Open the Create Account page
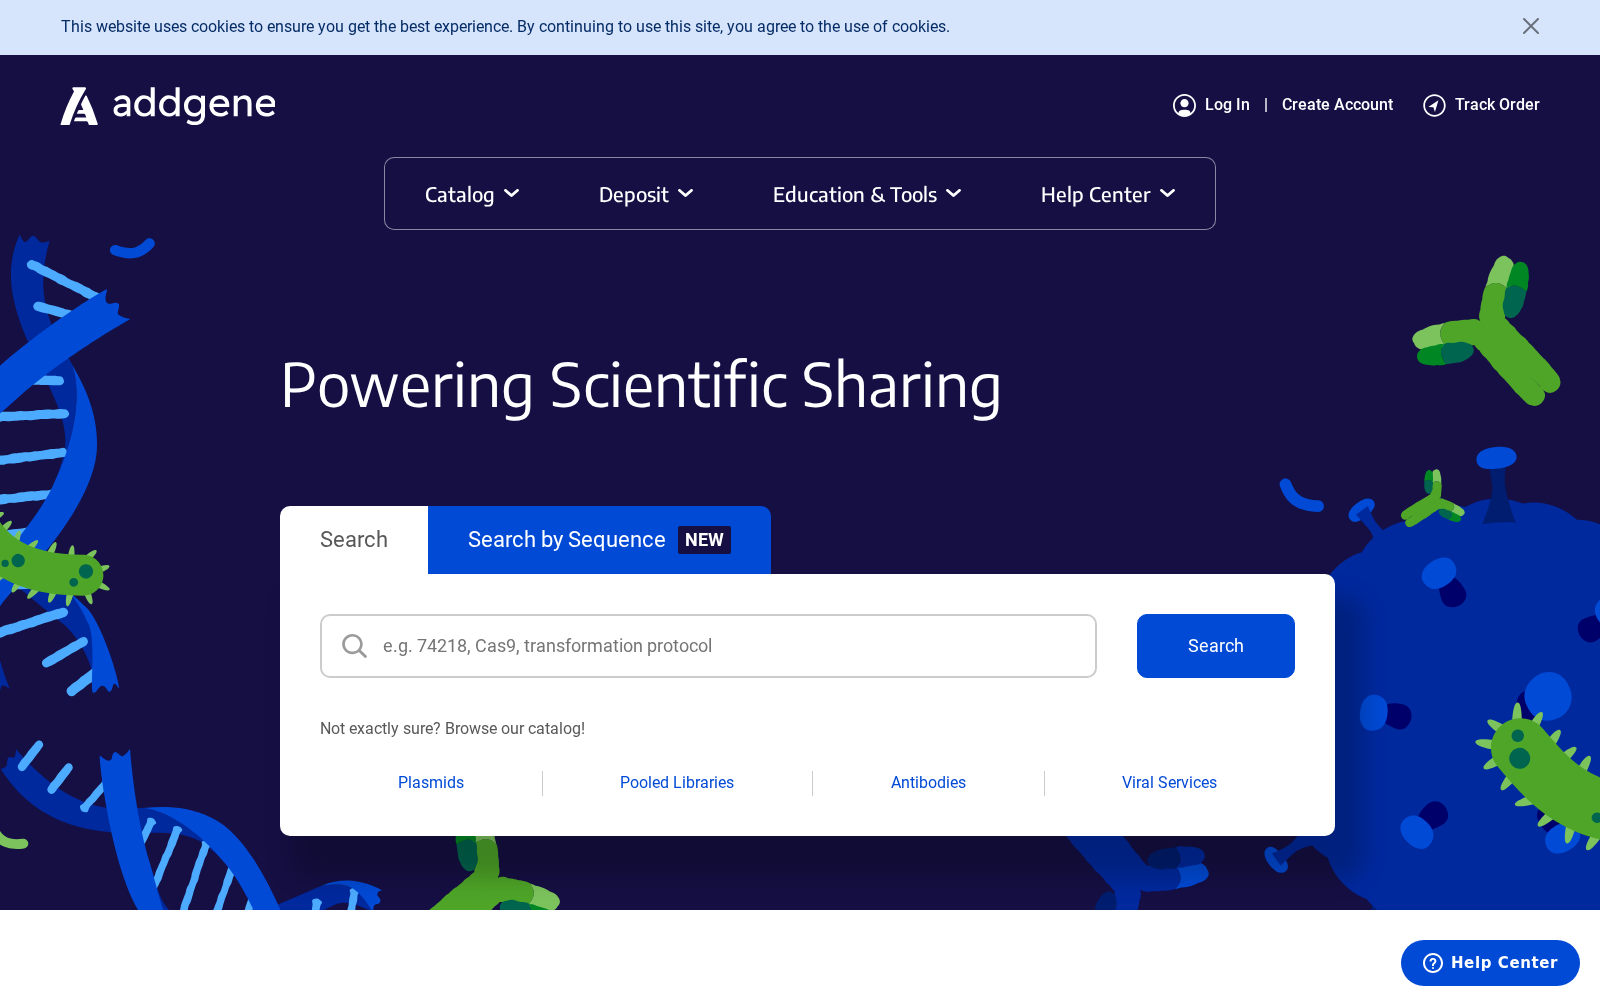This screenshot has width=1600, height=1000. [x=1337, y=105]
